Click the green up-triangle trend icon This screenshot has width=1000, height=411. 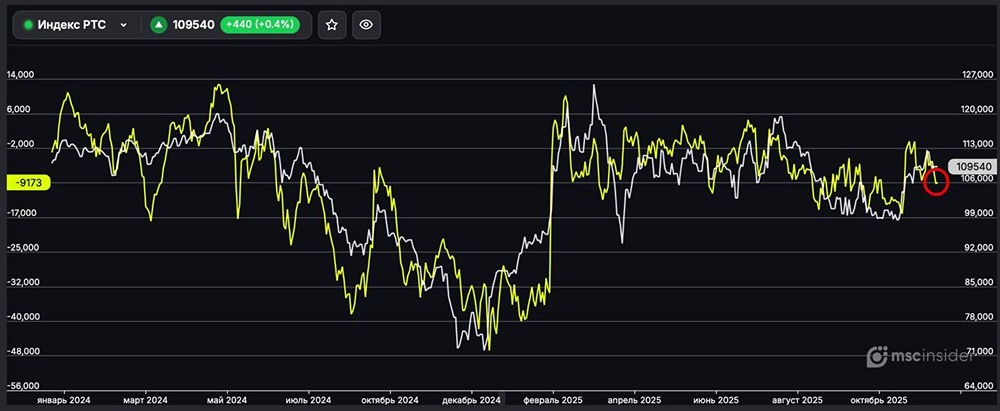coord(158,25)
